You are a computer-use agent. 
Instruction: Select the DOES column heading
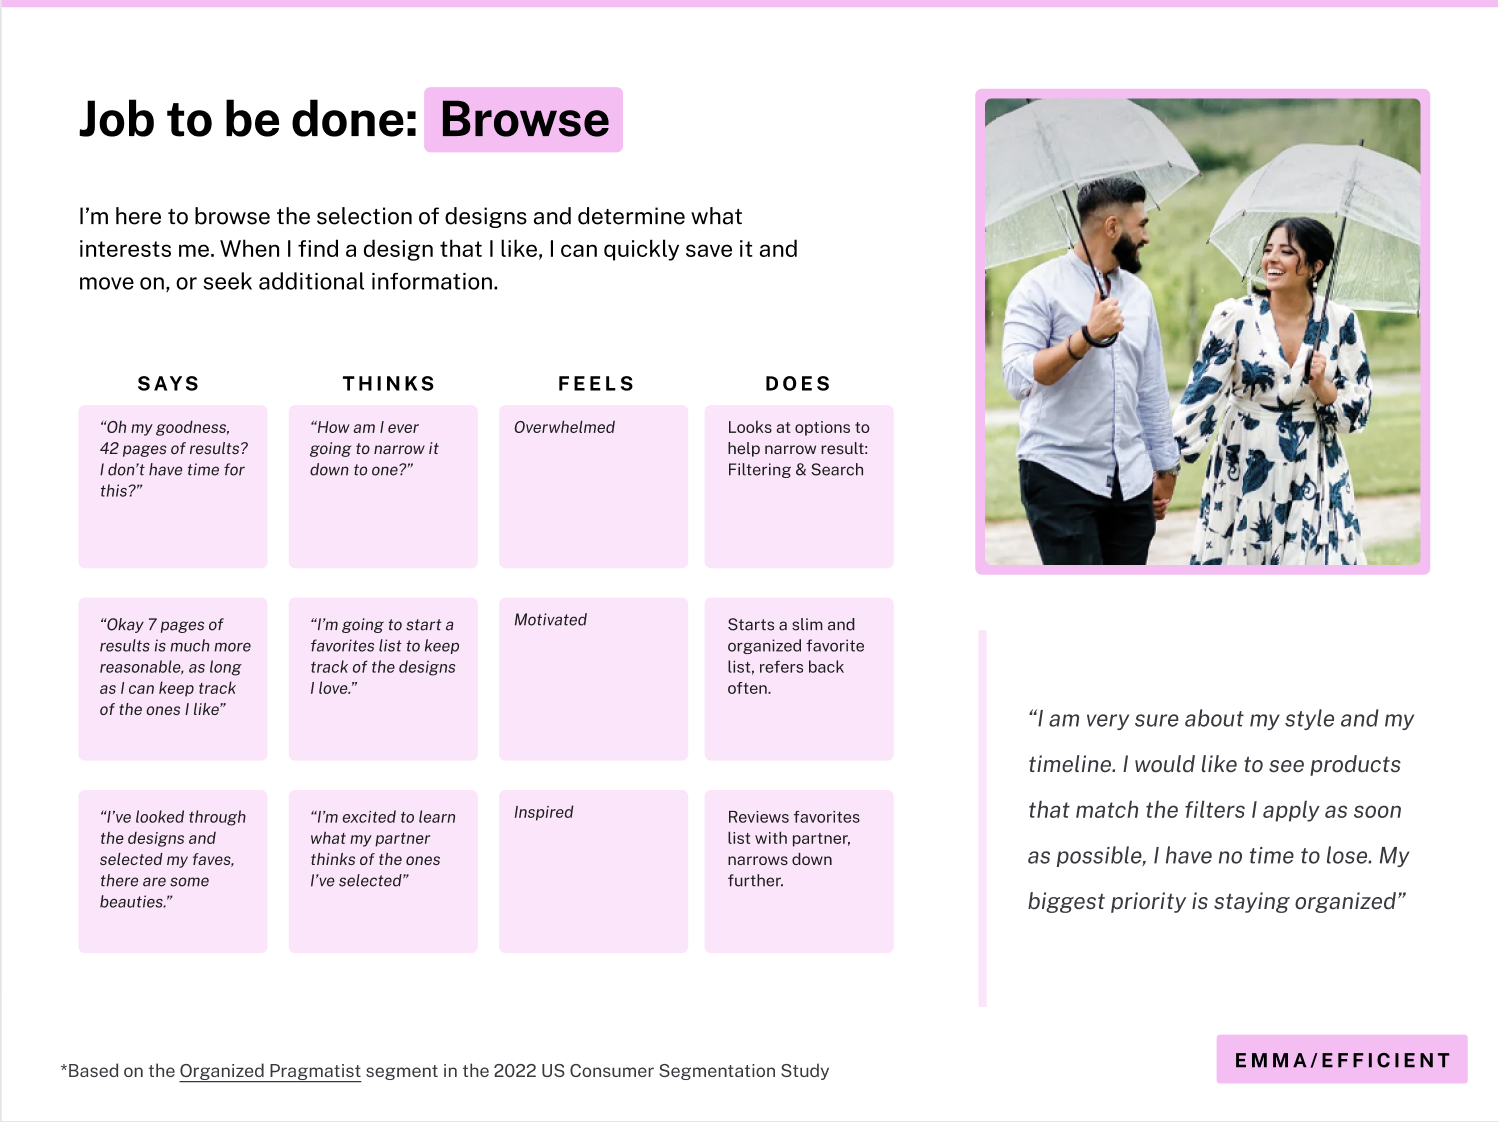point(798,384)
